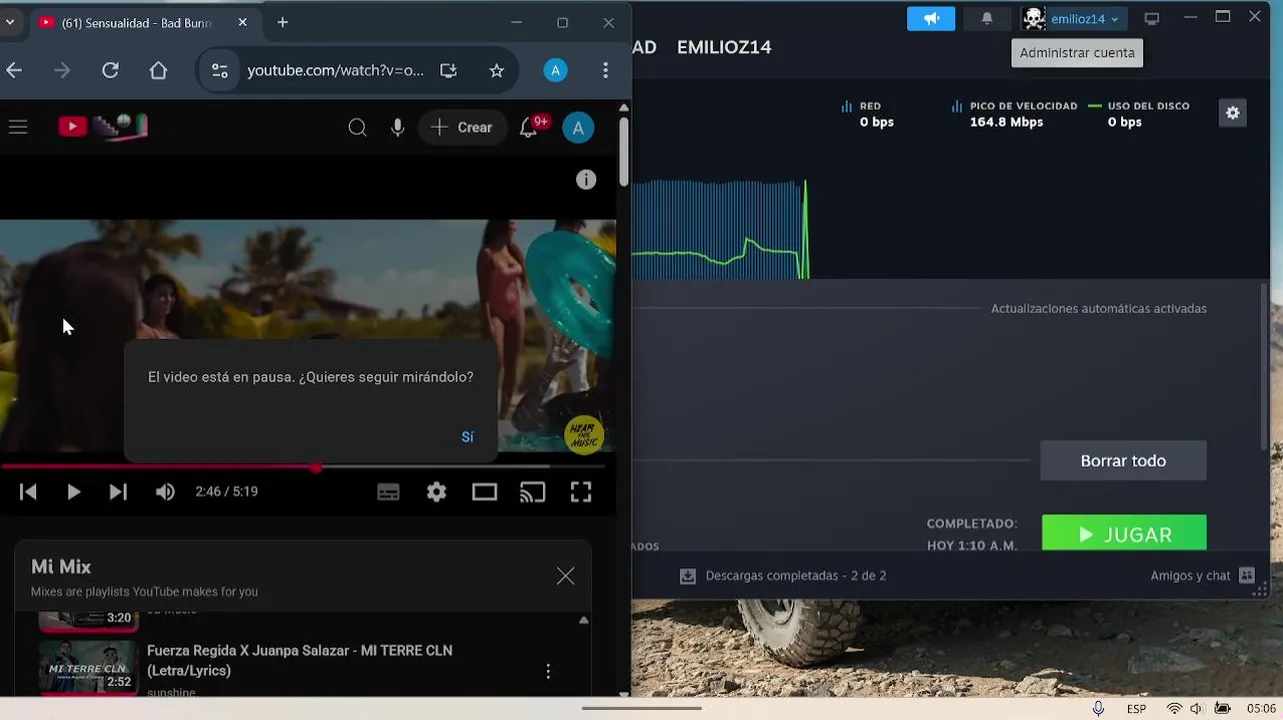This screenshot has height=720, width=1283.
Task: Switch Steam to Big Picture mode icon
Action: pyautogui.click(x=1152, y=18)
